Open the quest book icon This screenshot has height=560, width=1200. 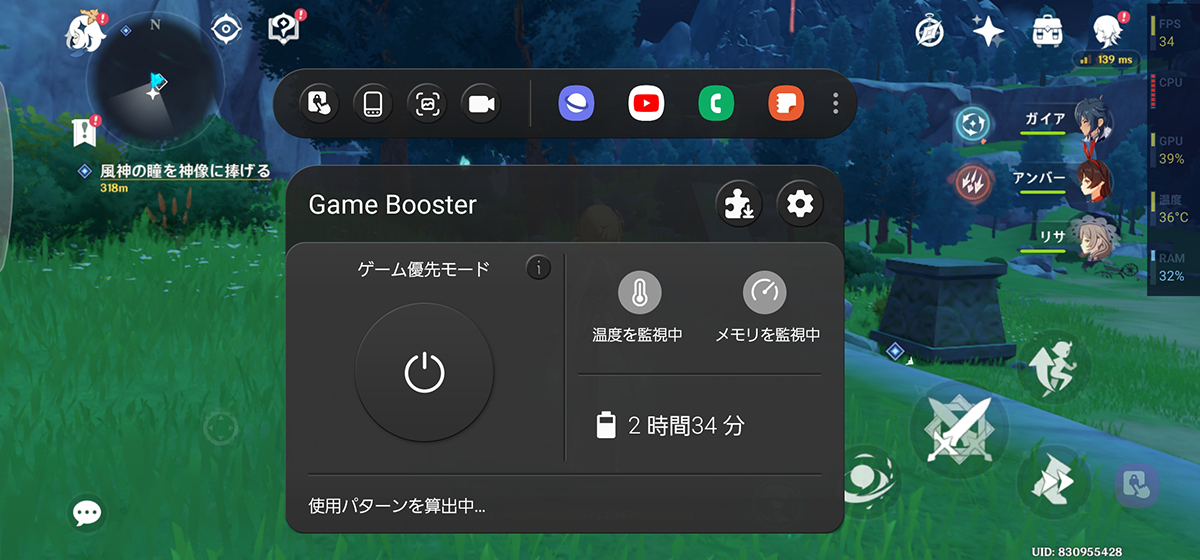click(x=285, y=29)
